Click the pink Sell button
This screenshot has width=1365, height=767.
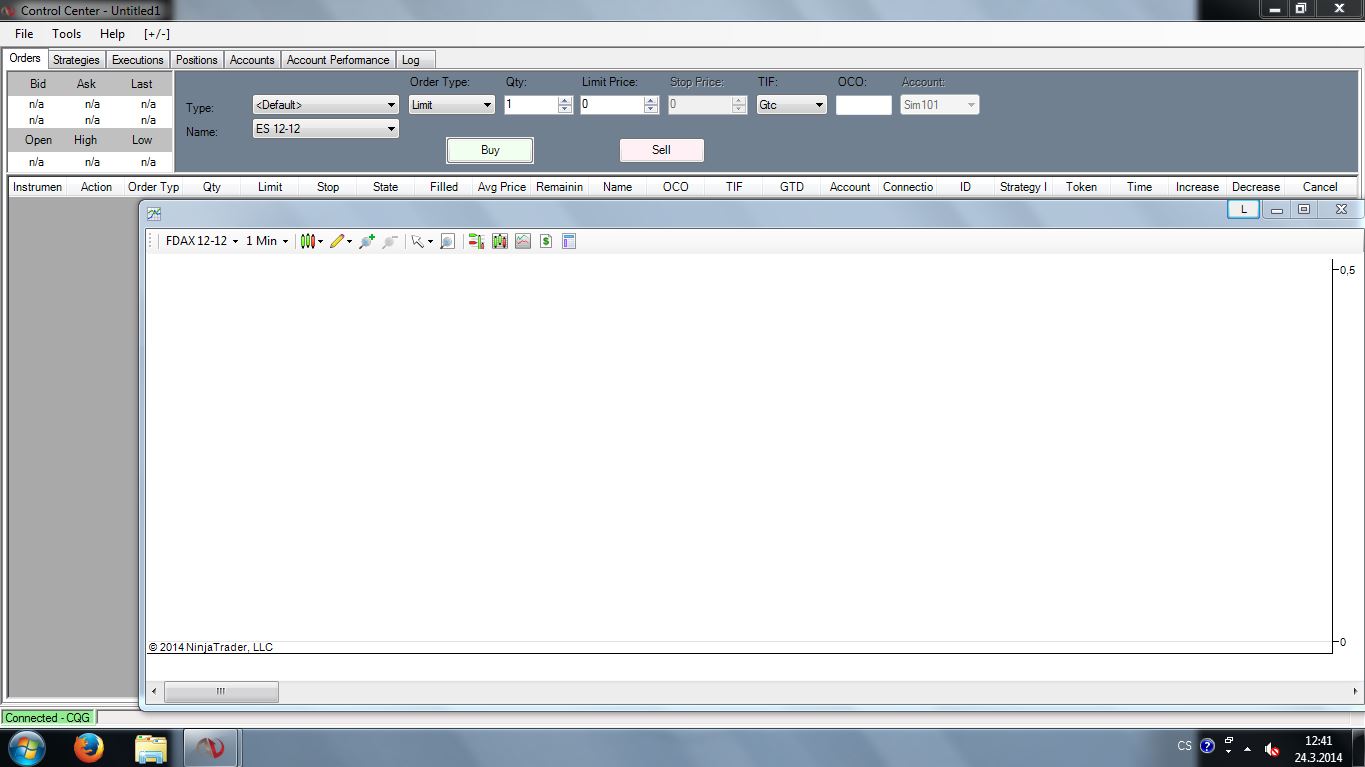click(662, 150)
